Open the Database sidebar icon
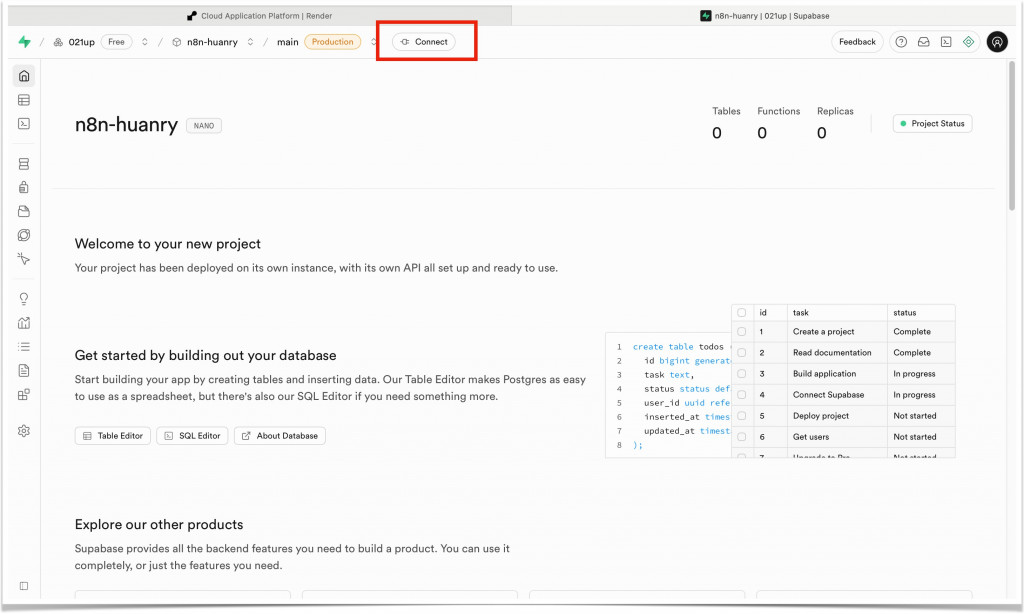The width and height of the screenshot is (1024, 614). [x=24, y=164]
